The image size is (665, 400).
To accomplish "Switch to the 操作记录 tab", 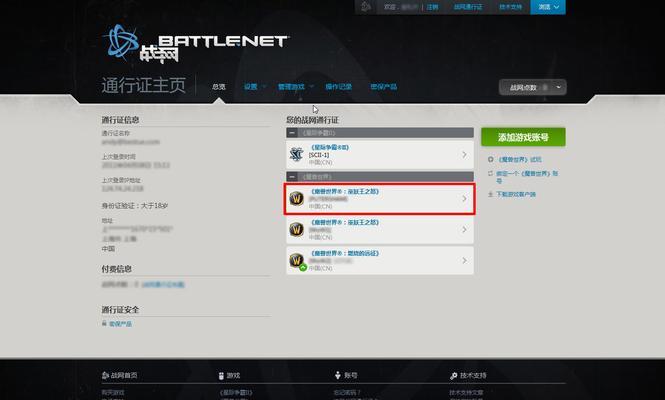I will (x=338, y=87).
